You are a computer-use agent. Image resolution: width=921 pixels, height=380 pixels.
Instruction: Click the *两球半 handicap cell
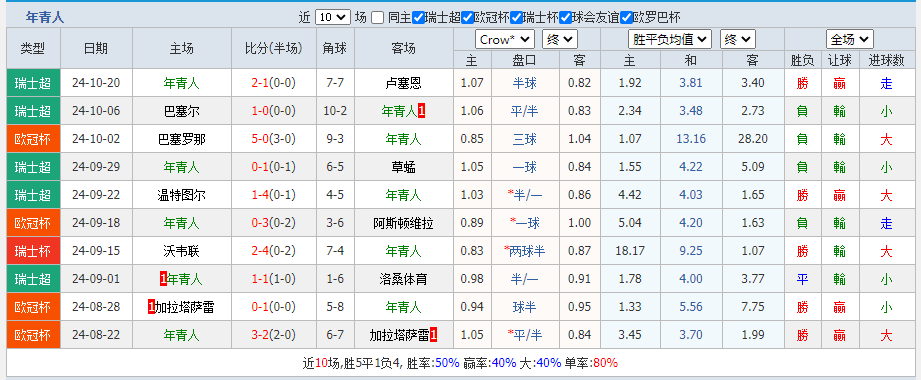(x=525, y=251)
